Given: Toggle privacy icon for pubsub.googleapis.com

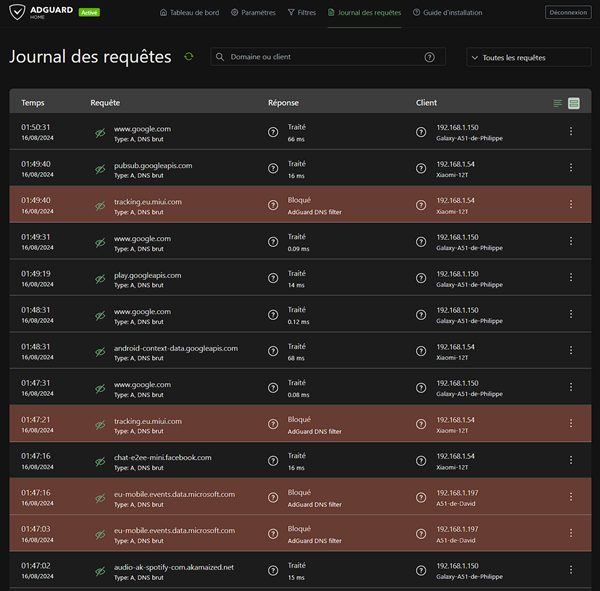Looking at the screenshot, I should coord(100,169).
